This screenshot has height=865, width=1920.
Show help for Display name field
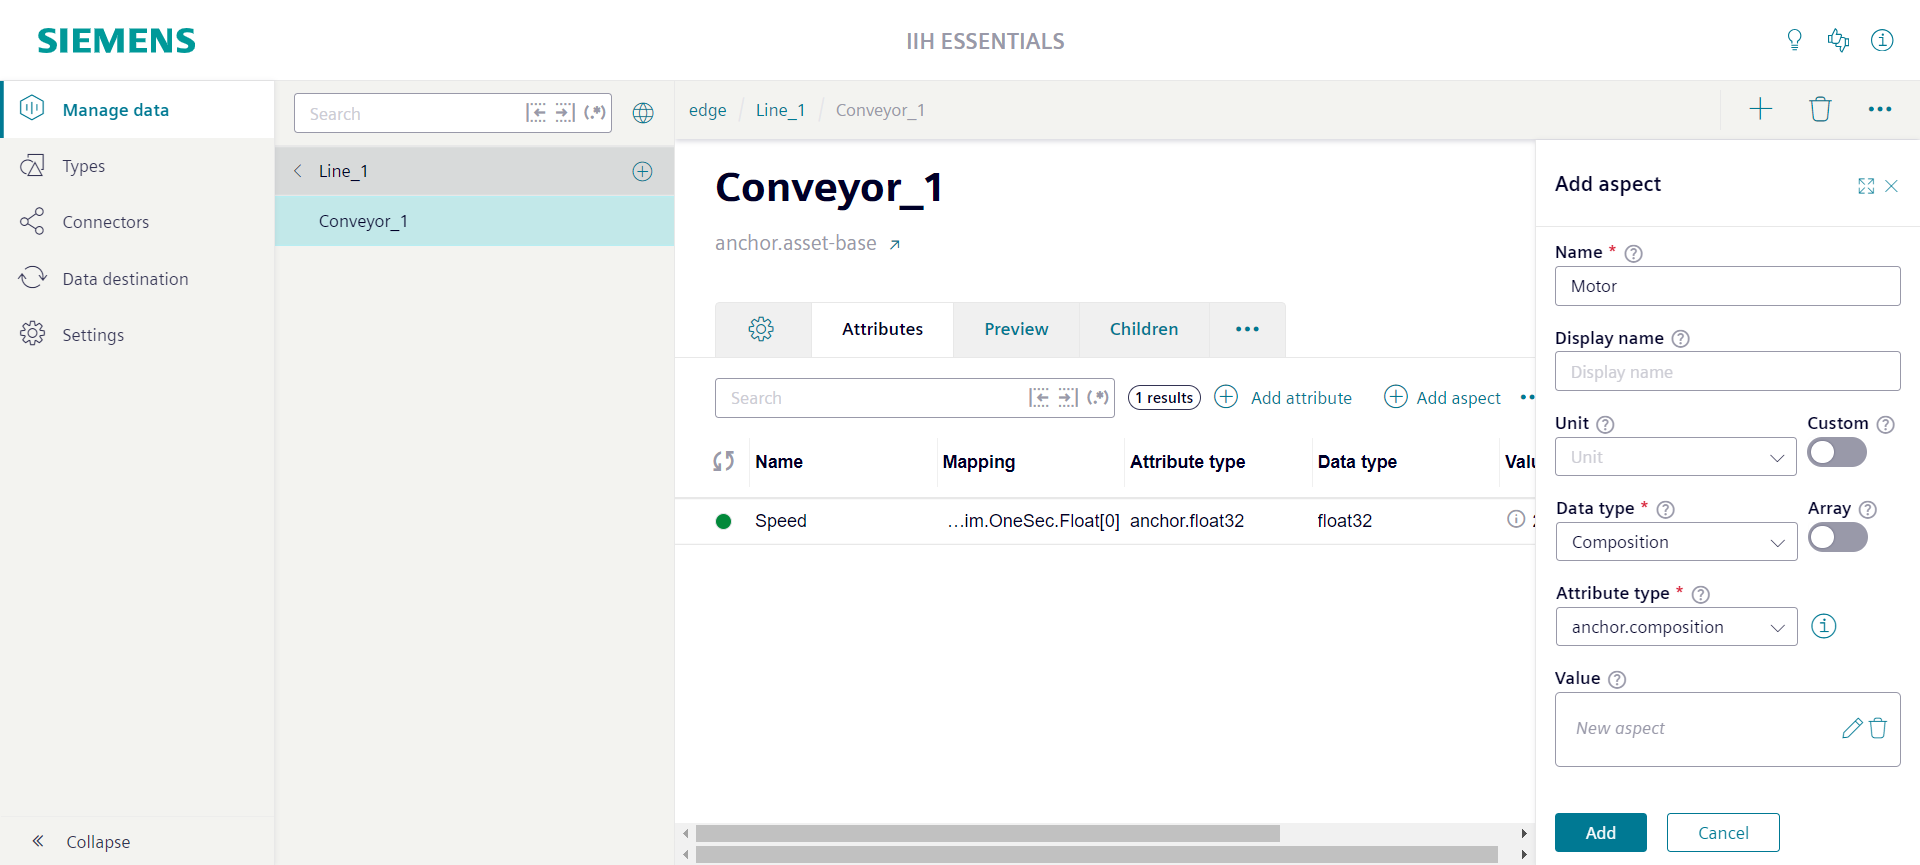pyautogui.click(x=1680, y=339)
